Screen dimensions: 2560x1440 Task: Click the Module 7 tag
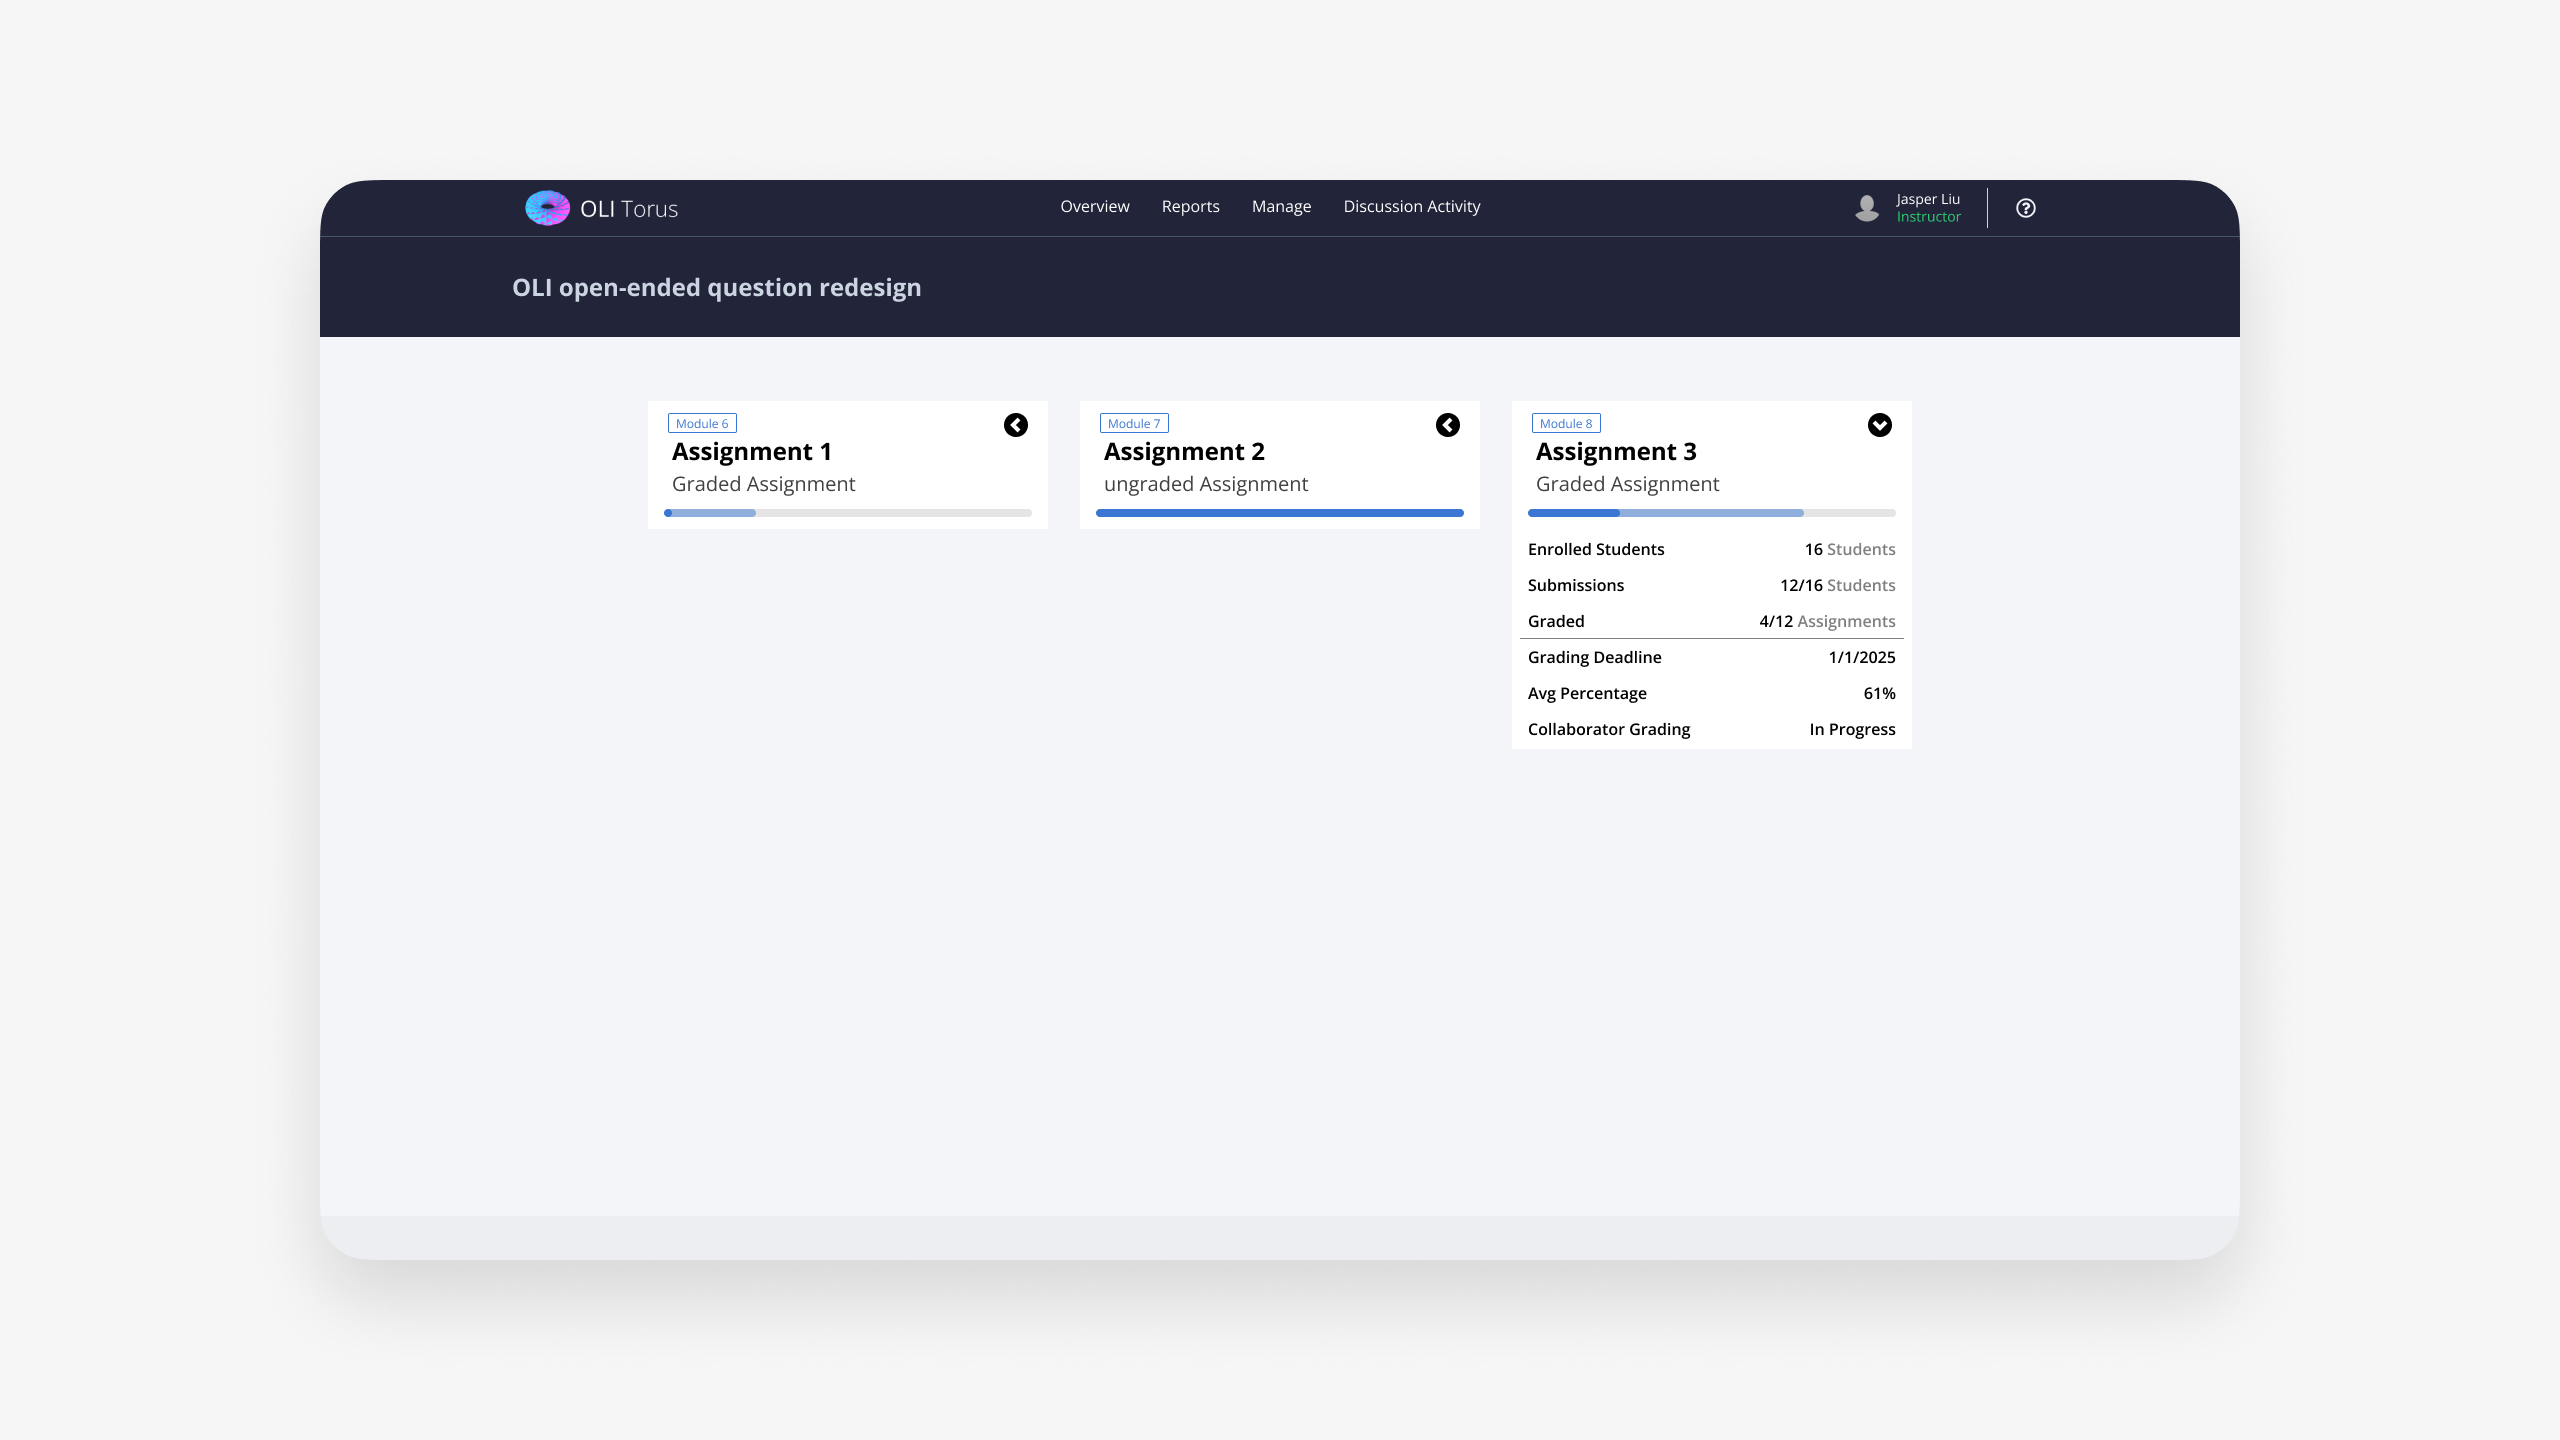pyautogui.click(x=1134, y=424)
